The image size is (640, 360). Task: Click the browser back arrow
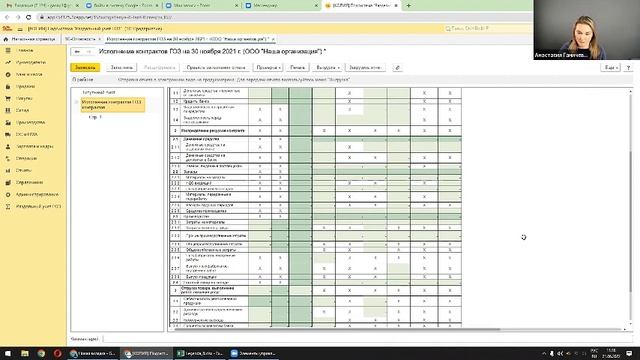click(7, 17)
